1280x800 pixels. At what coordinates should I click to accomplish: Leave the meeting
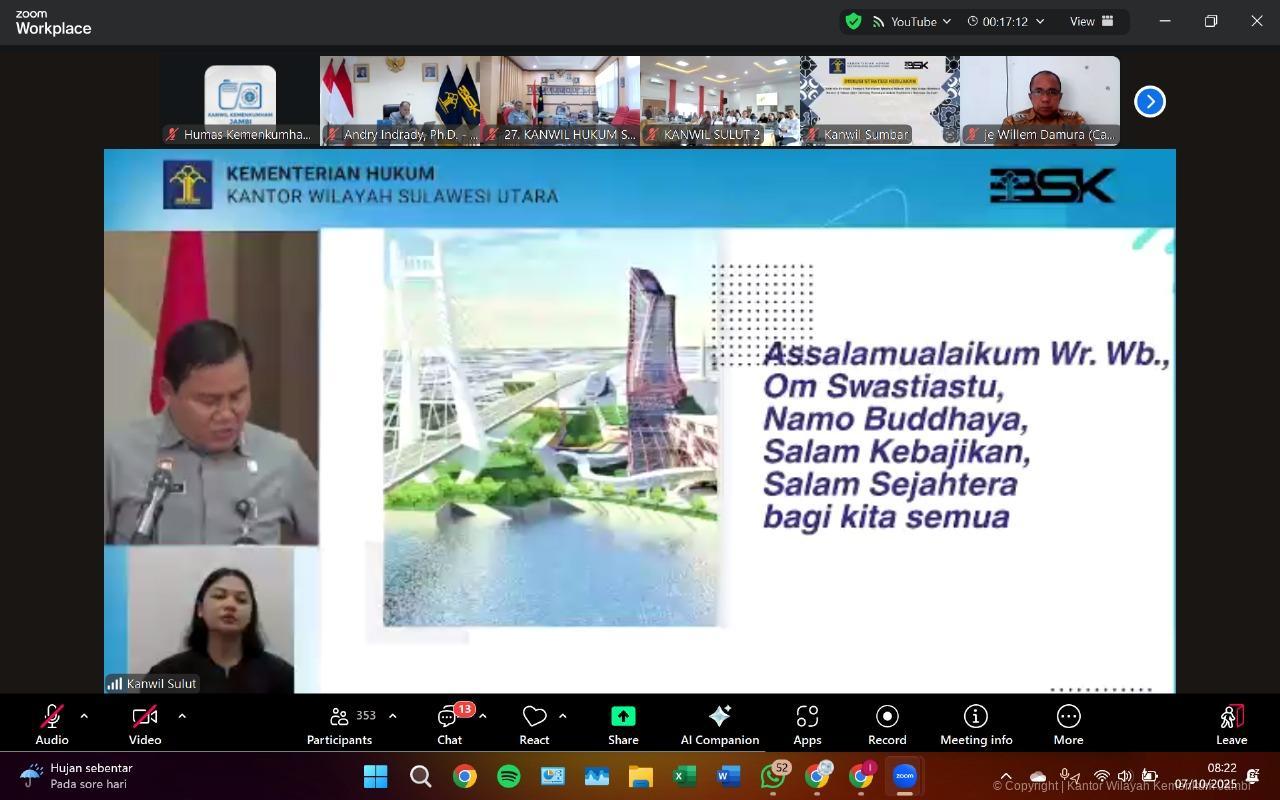1231,724
